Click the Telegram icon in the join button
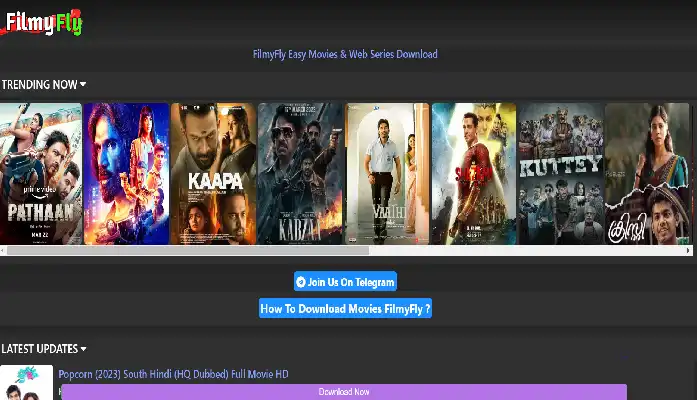The width and height of the screenshot is (697, 400). tap(301, 282)
